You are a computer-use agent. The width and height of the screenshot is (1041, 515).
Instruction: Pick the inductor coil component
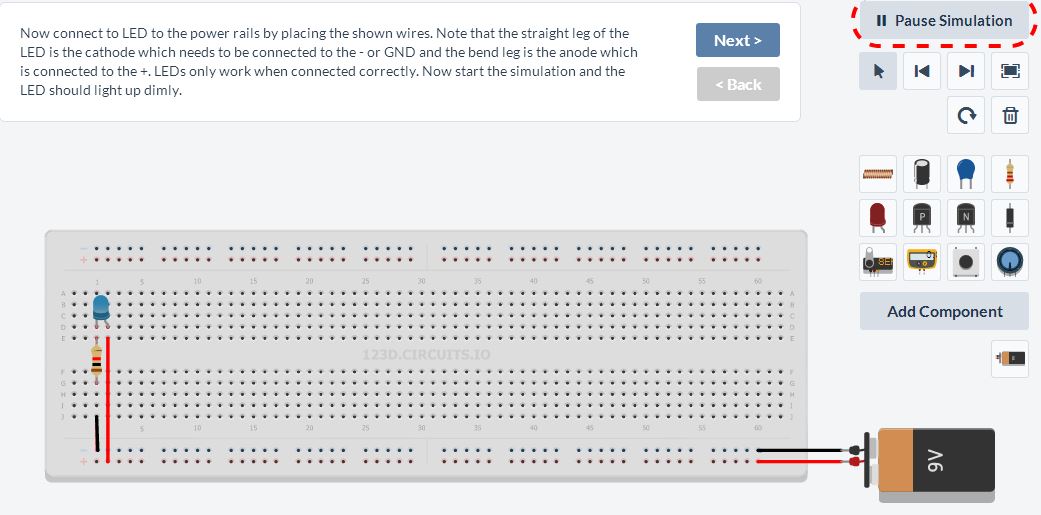point(878,174)
